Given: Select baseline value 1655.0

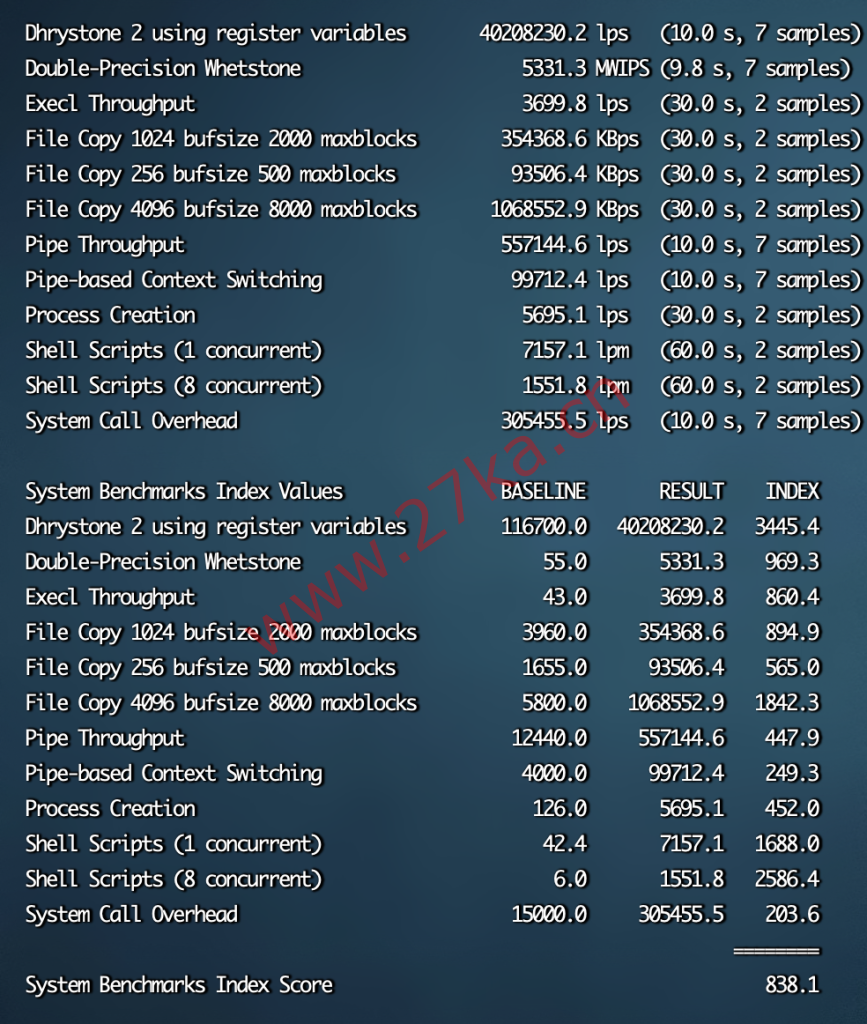Looking at the screenshot, I should (x=554, y=668).
